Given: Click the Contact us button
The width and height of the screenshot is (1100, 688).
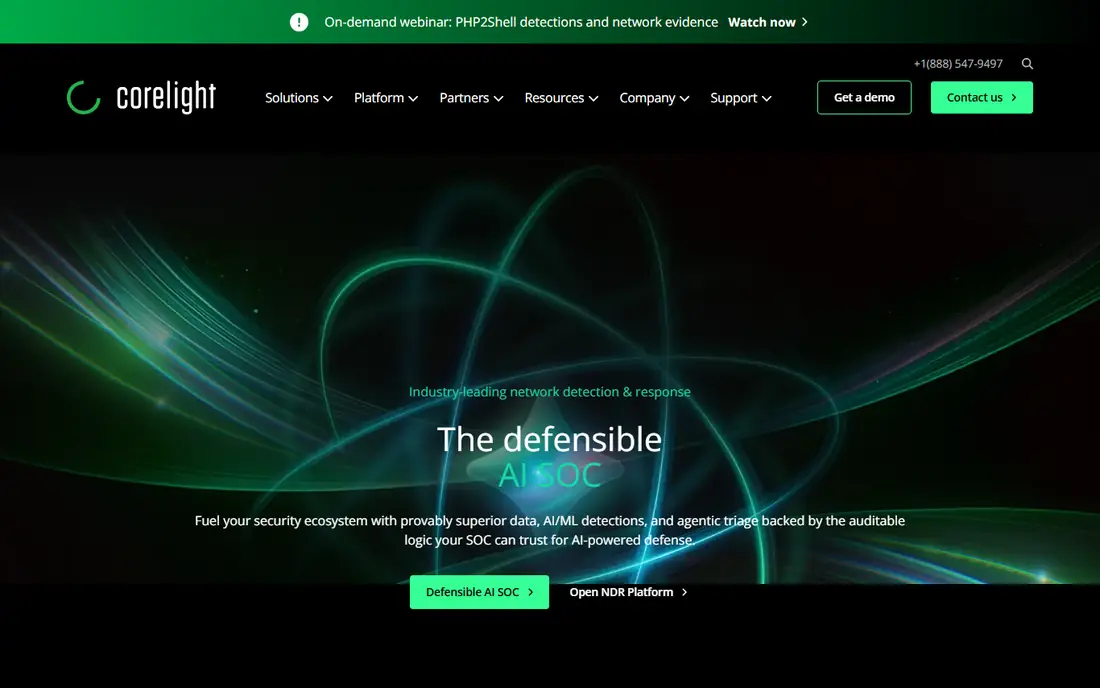Looking at the screenshot, I should [981, 97].
